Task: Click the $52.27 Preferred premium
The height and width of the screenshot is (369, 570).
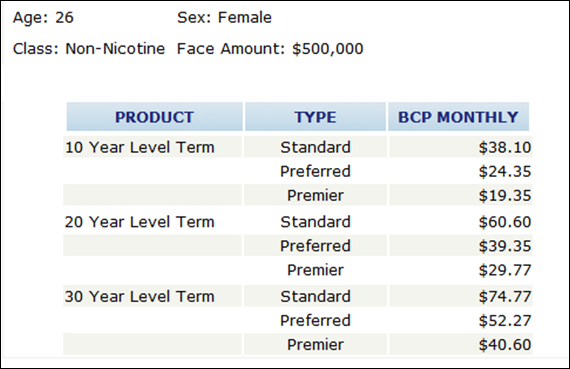Action: (505, 320)
